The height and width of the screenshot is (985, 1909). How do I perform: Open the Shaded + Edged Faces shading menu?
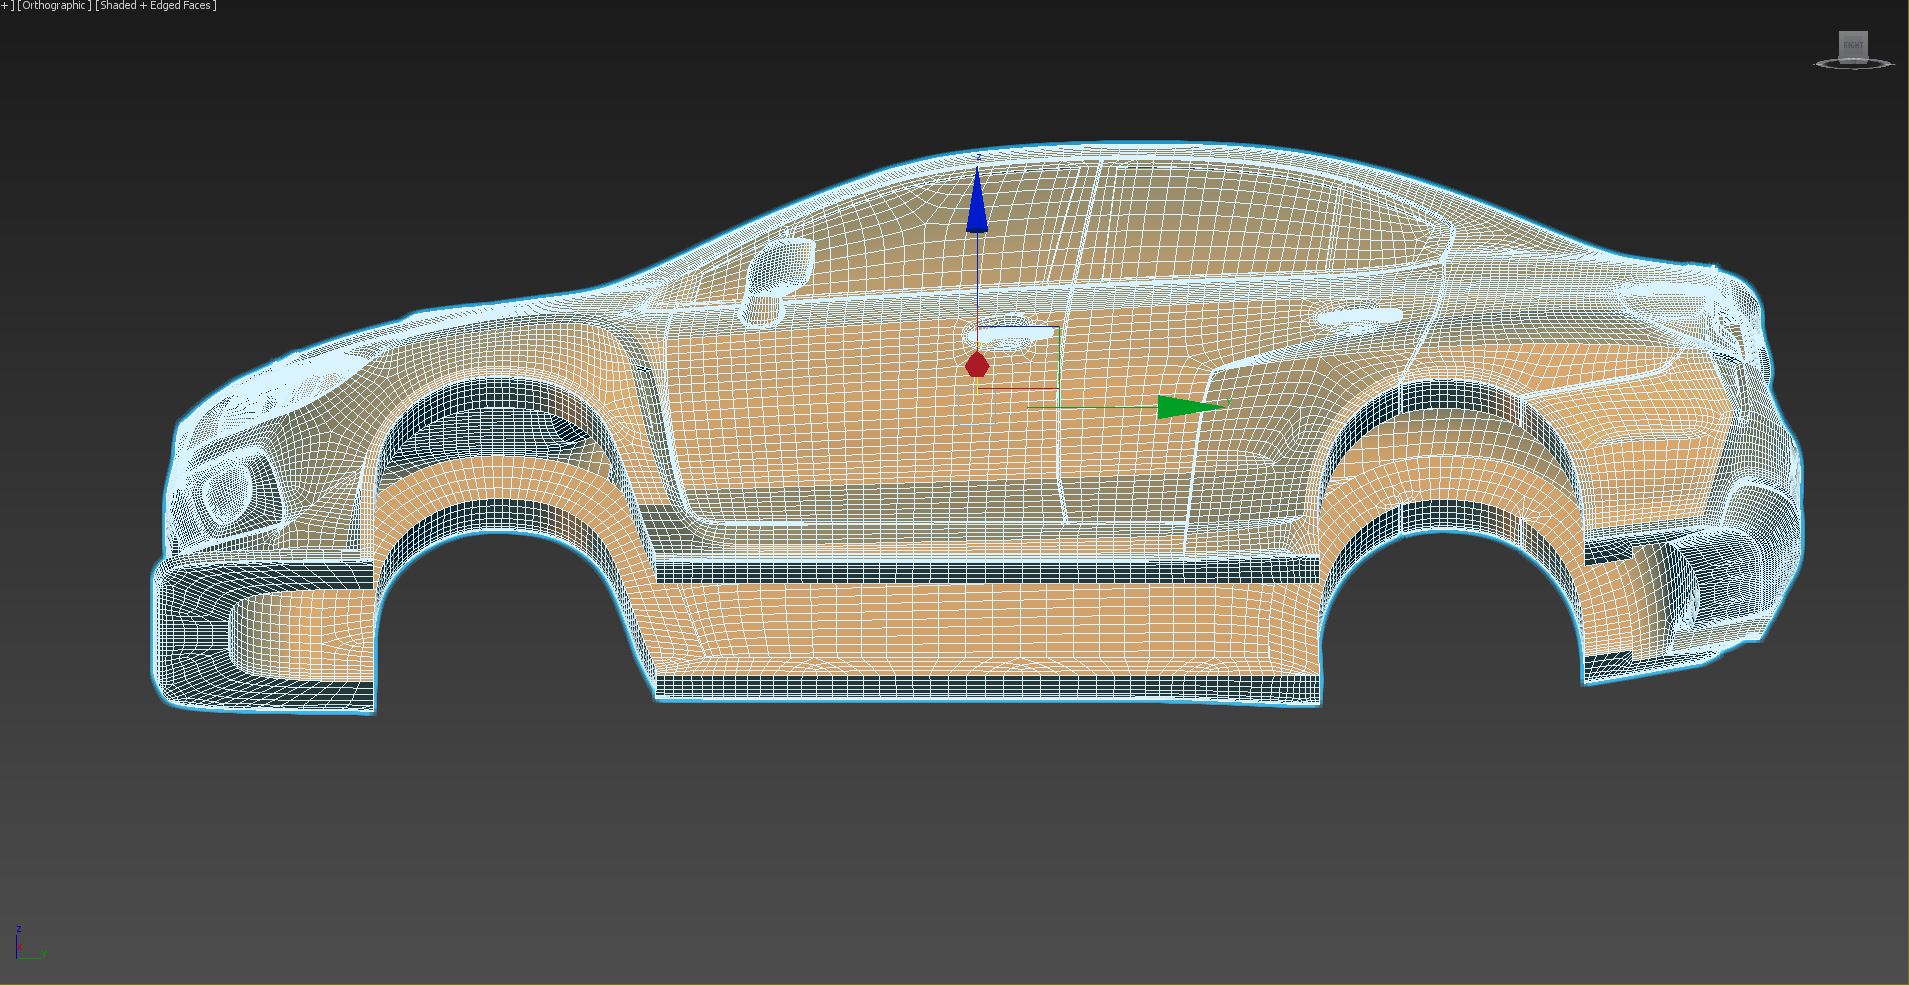click(156, 6)
